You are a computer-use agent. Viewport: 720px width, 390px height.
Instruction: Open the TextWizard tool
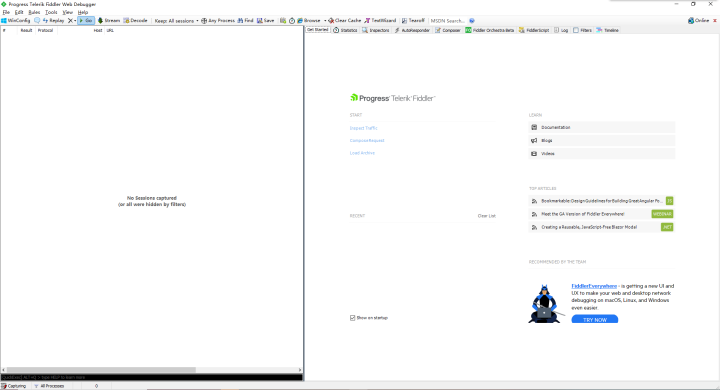(x=380, y=21)
